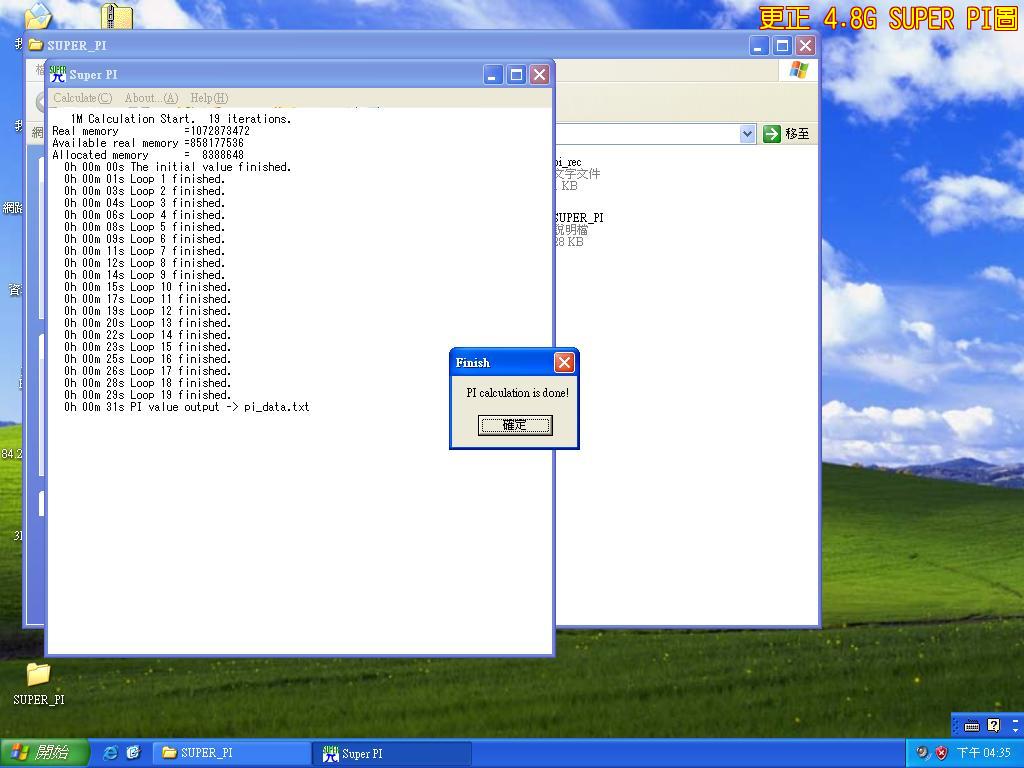
Task: Click the language bar help icon
Action: tap(993, 726)
